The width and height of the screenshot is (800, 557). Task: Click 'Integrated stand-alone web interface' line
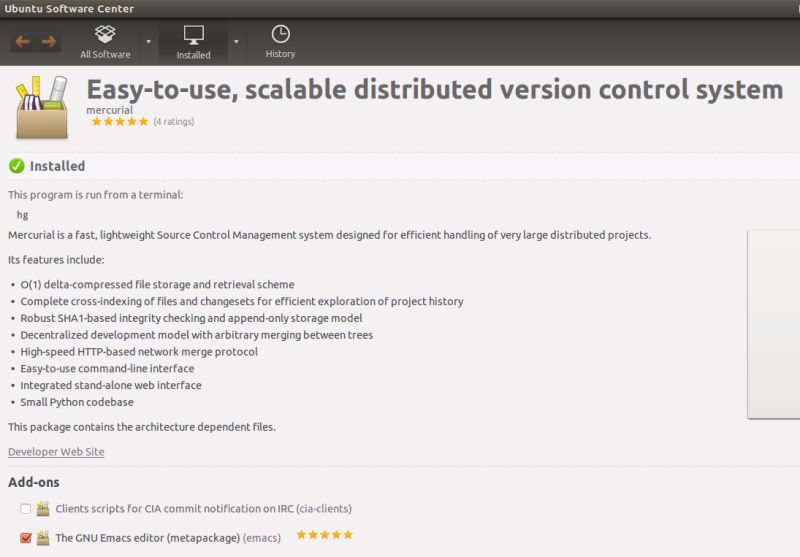coord(111,385)
